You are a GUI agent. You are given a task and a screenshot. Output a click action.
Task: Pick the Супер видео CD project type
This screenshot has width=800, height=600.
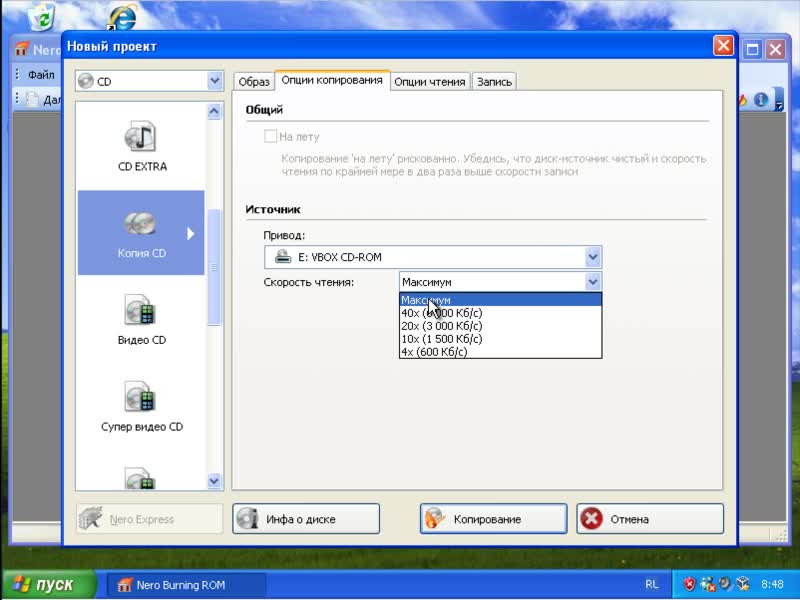[x=142, y=407]
